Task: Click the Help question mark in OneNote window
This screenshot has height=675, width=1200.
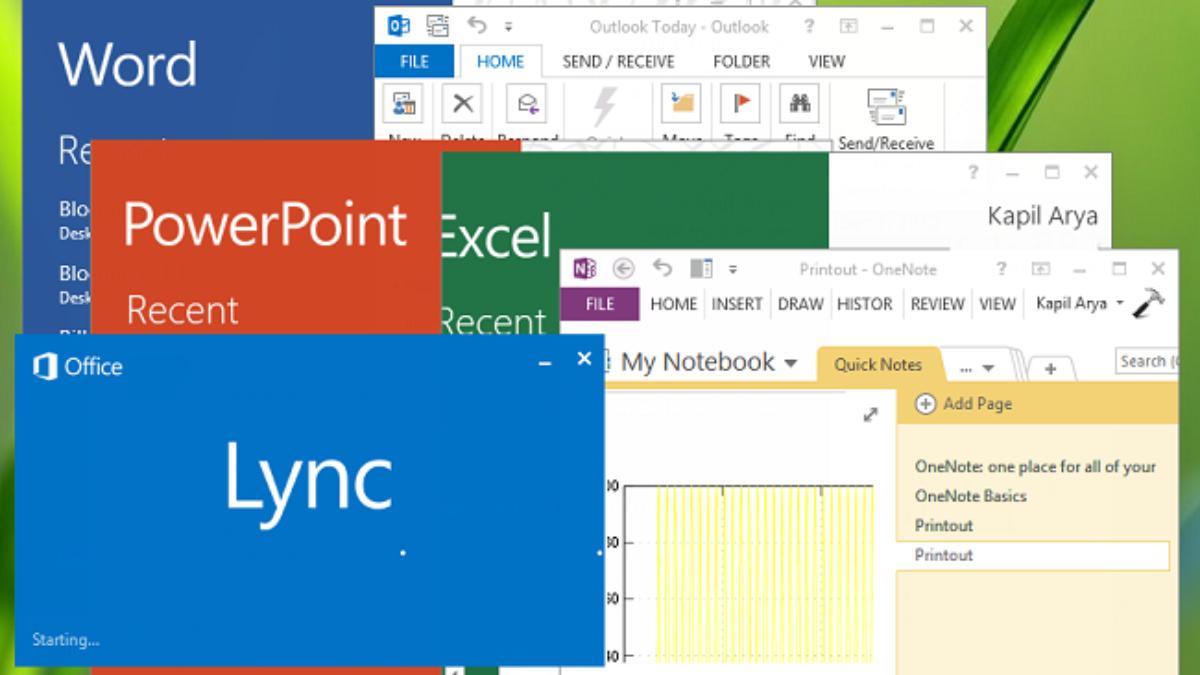Action: 1002,268
